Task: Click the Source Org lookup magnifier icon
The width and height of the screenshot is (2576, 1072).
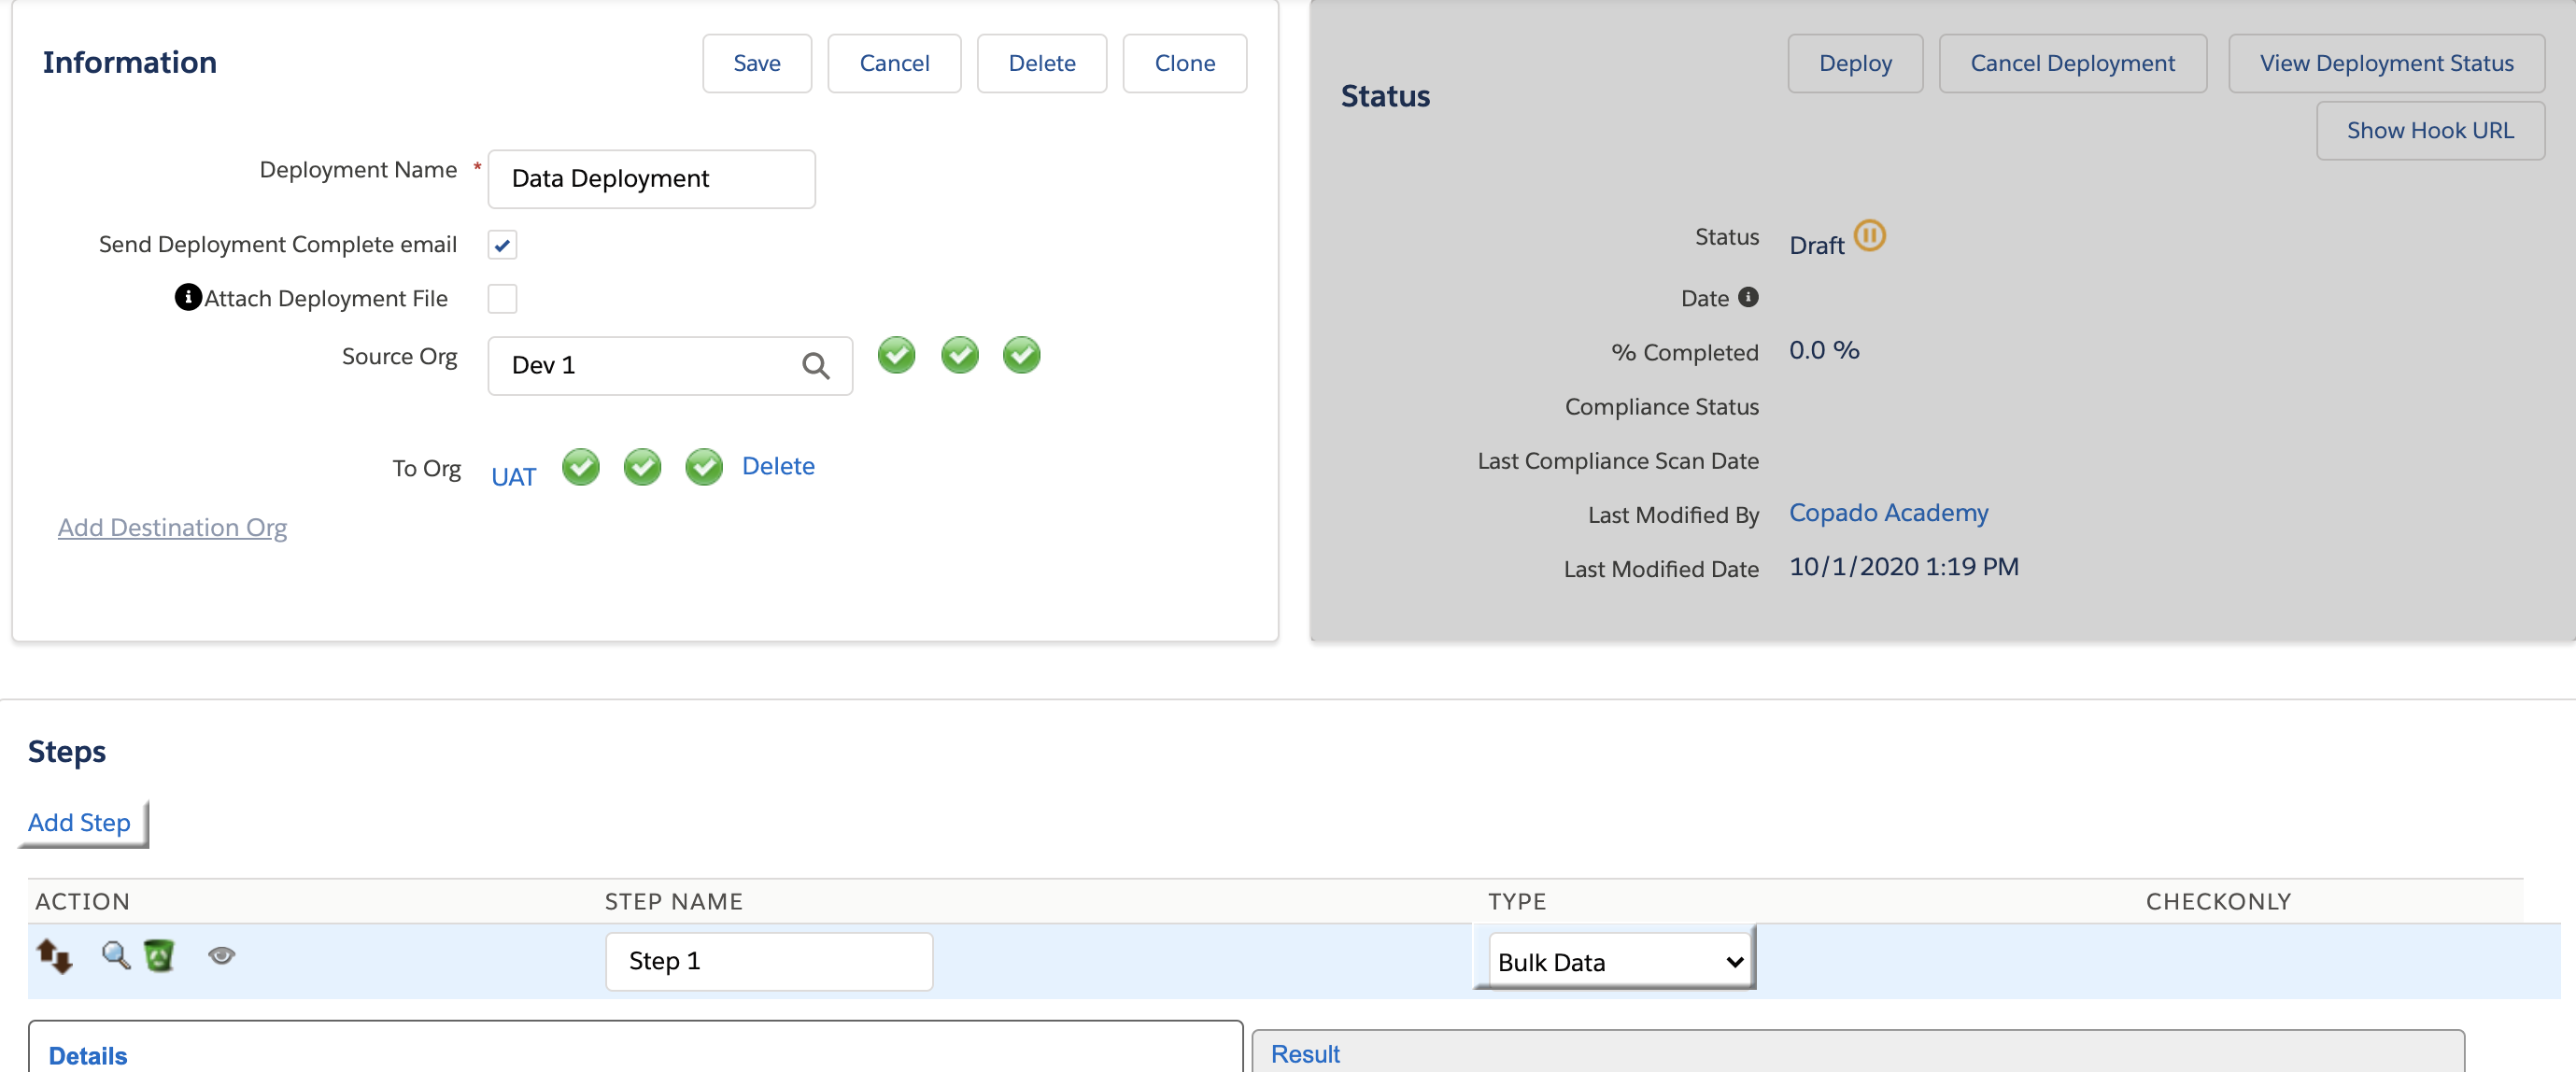Action: click(815, 366)
